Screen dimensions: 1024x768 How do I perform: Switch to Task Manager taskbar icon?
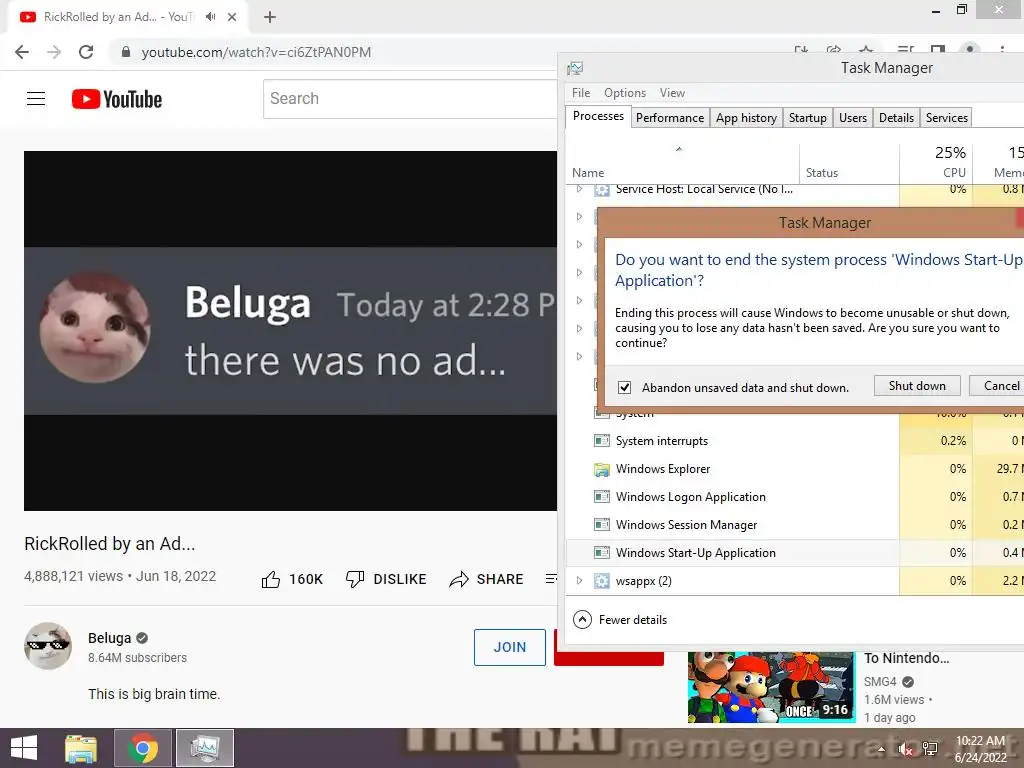(x=205, y=748)
